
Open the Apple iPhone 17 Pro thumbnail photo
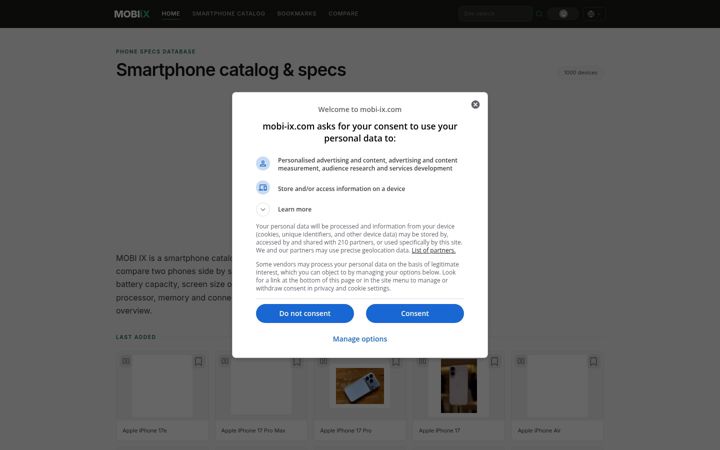tap(360, 386)
